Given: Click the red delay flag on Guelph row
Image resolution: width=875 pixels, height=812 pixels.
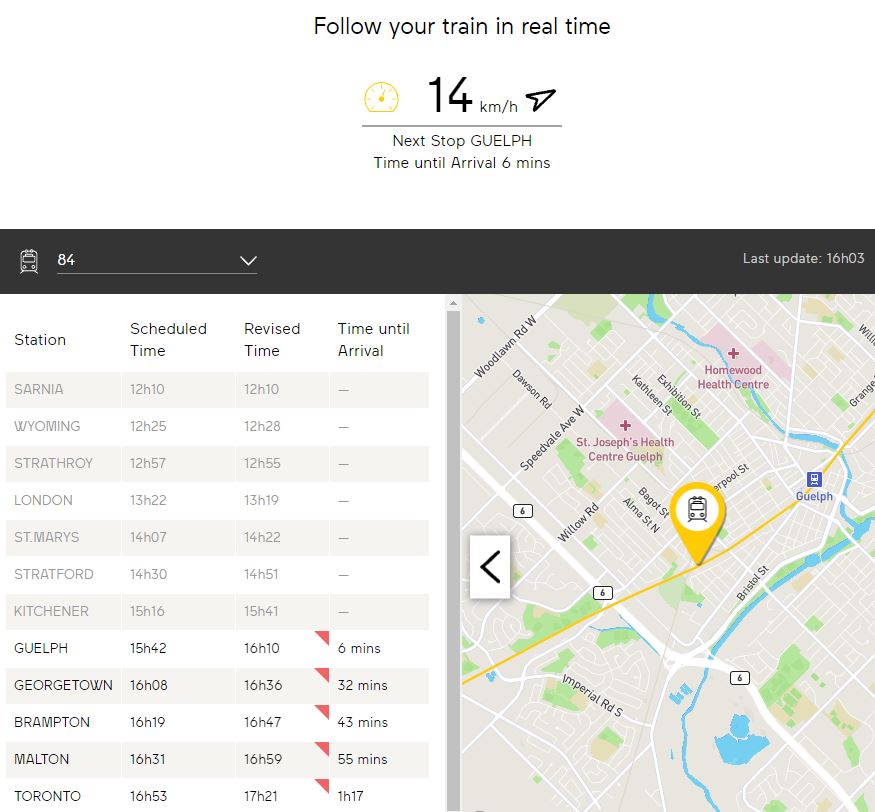Looking at the screenshot, I should pos(322,637).
